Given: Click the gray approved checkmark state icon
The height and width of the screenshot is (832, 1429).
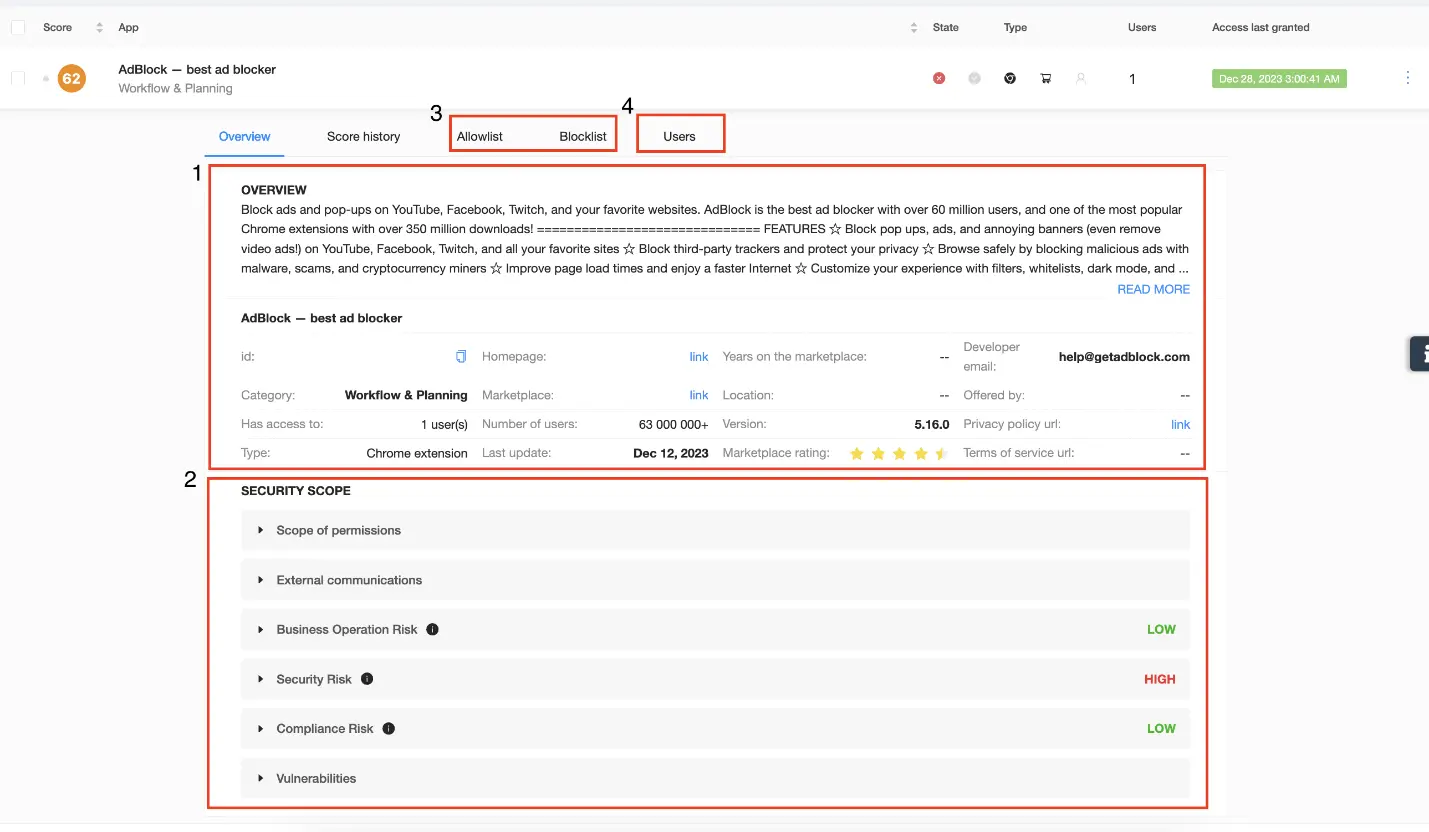Looking at the screenshot, I should [x=974, y=78].
